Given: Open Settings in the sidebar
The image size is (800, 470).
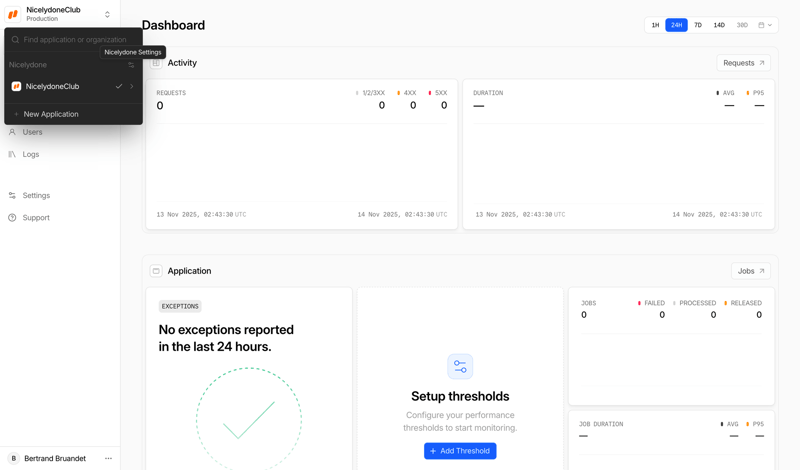Looking at the screenshot, I should [36, 195].
